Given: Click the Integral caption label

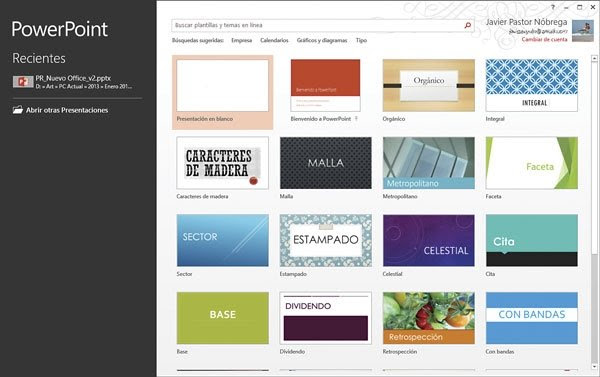Looking at the screenshot, I should (x=495, y=119).
